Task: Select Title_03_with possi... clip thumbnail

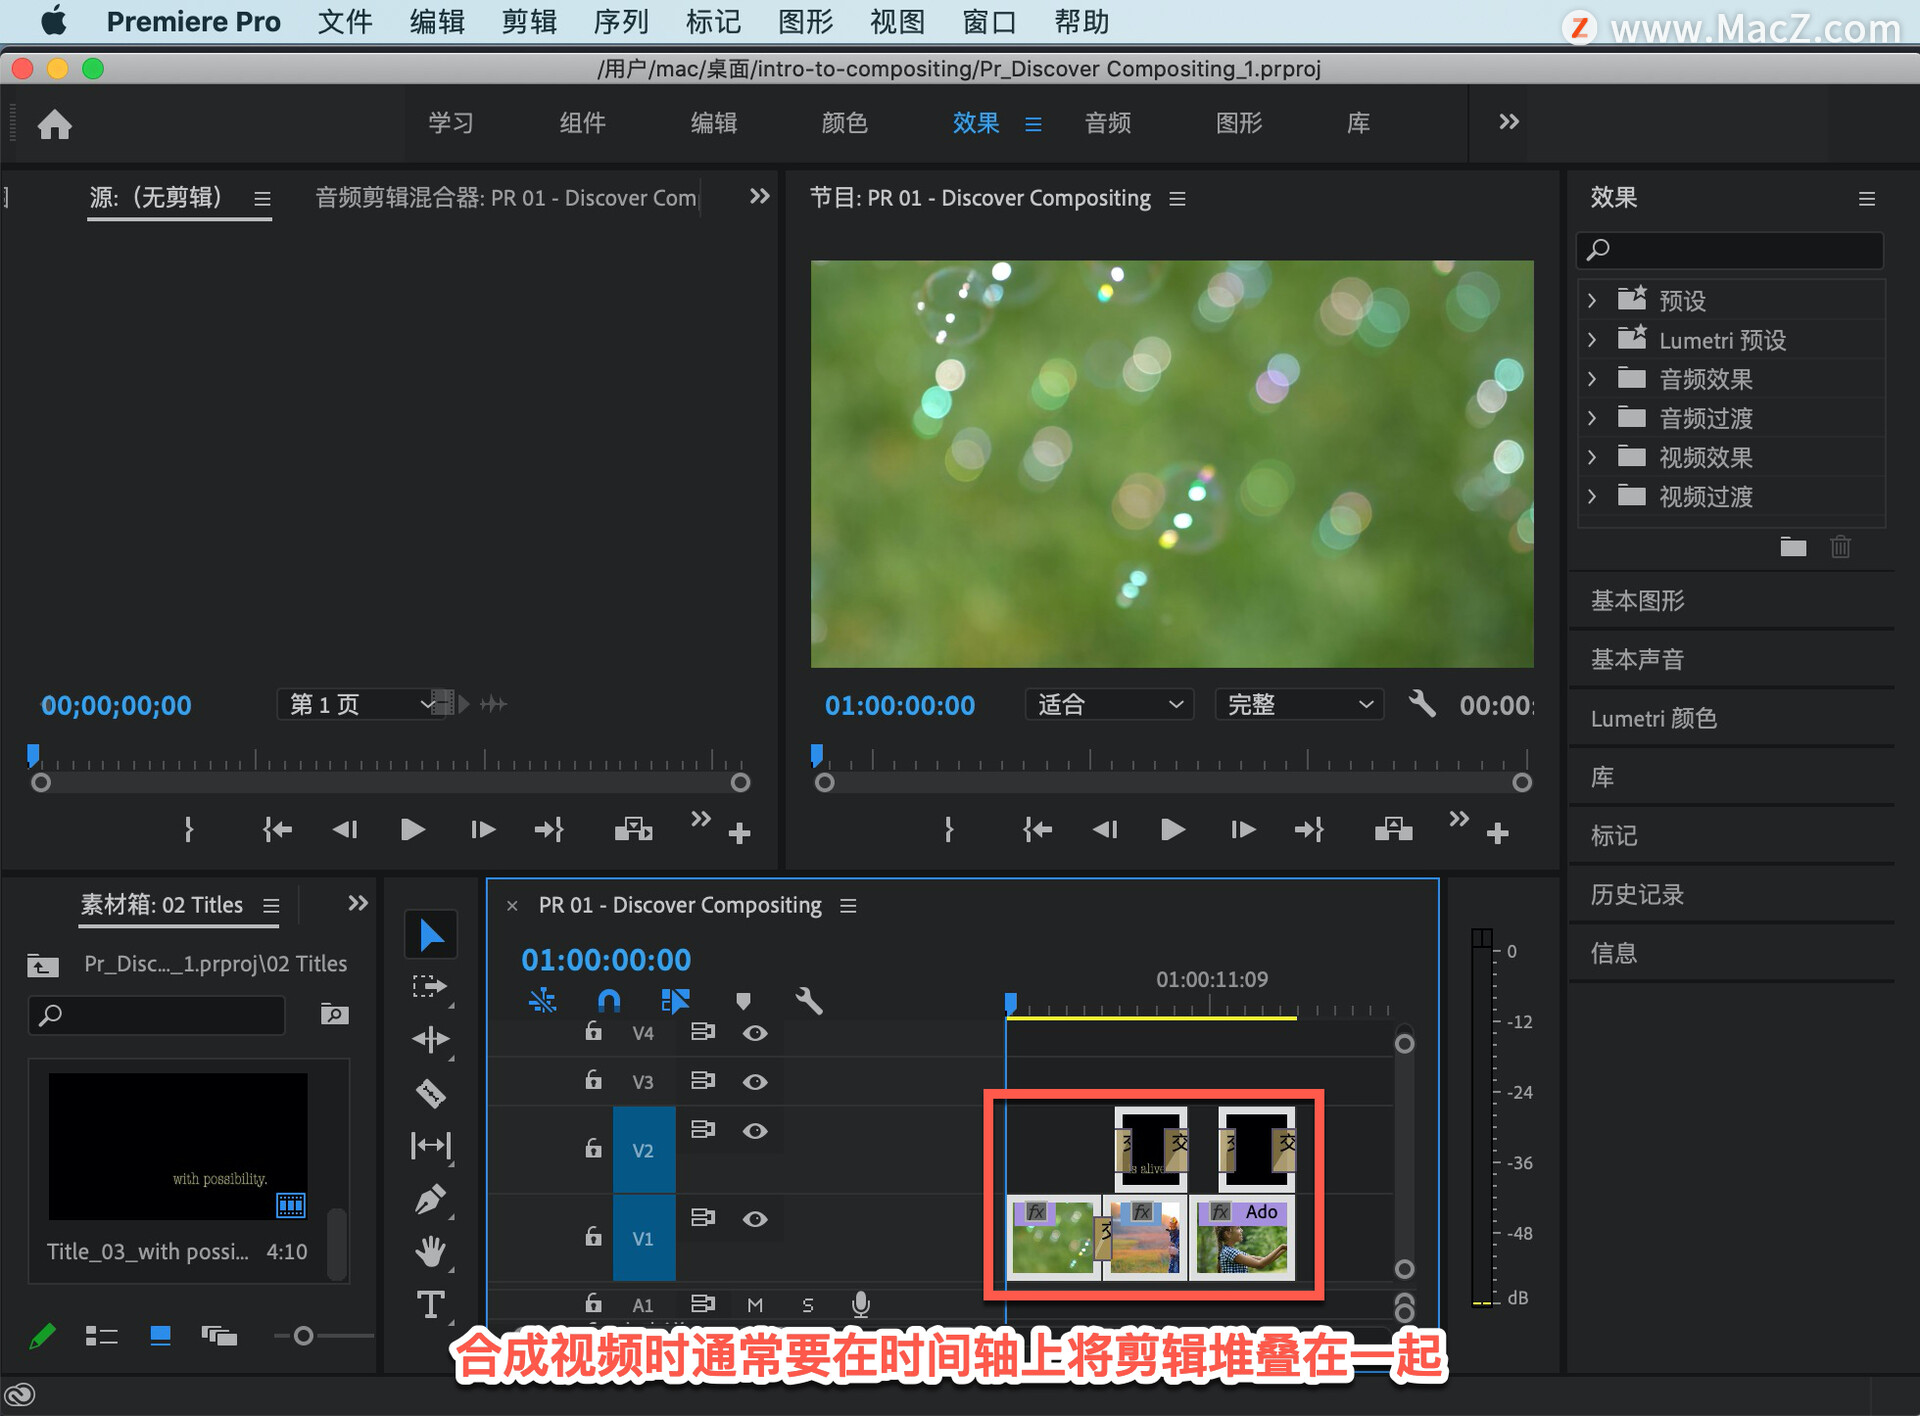Action: point(178,1147)
